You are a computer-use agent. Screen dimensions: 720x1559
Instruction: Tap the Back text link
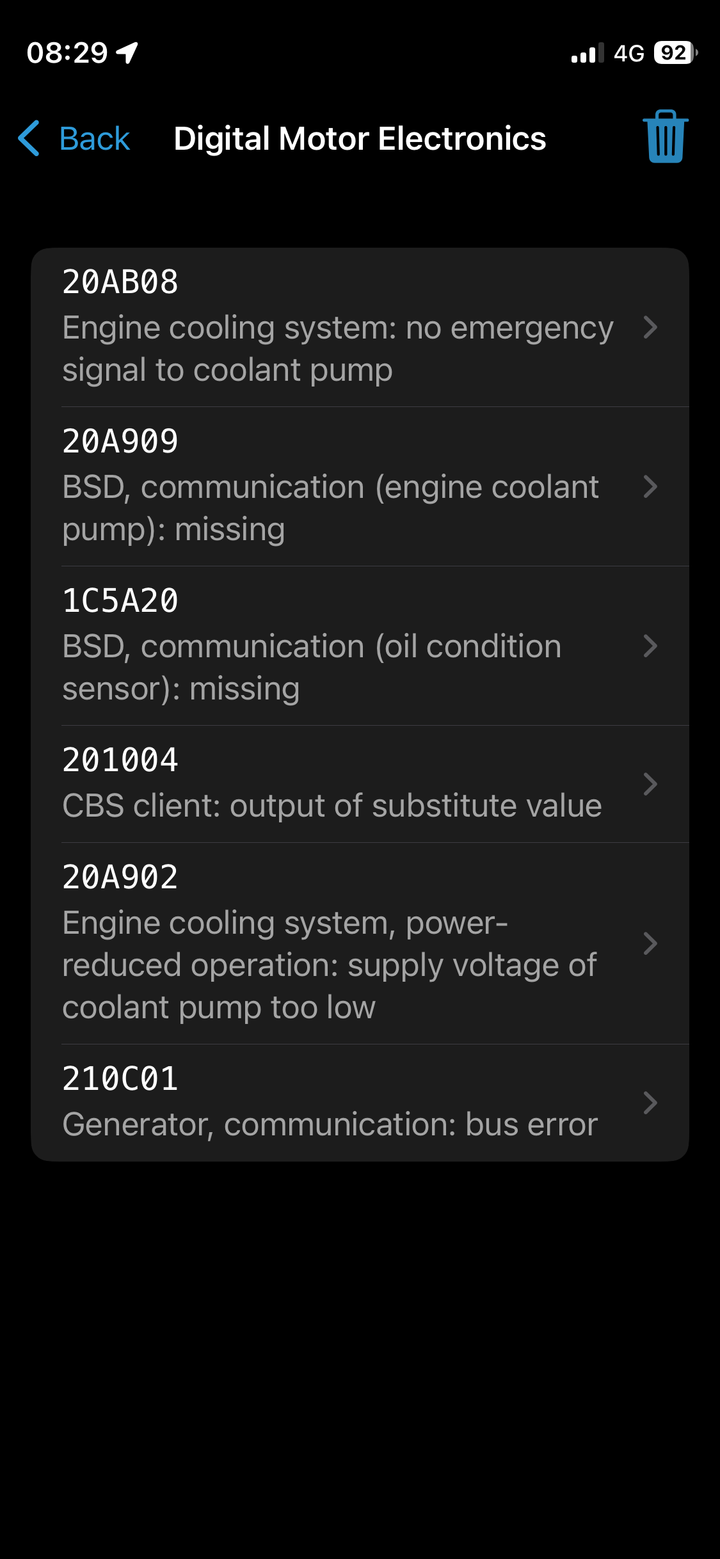[x=94, y=139]
